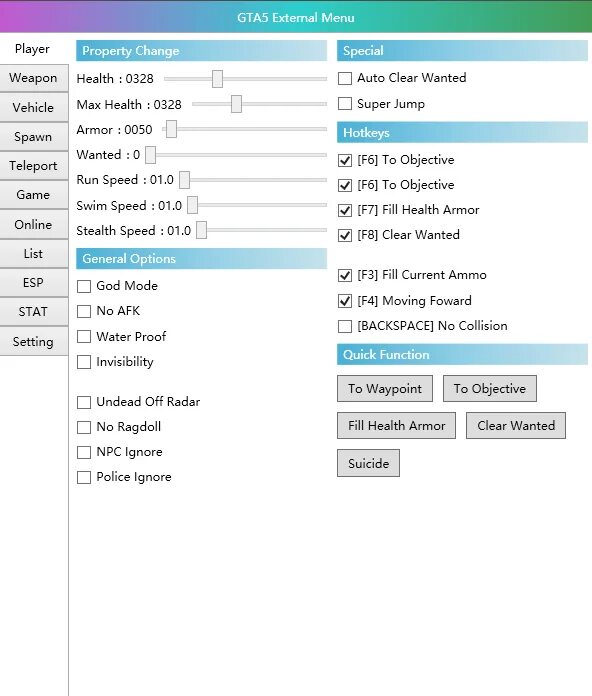
Task: Click the Quick Function section header
Action: pos(462,355)
